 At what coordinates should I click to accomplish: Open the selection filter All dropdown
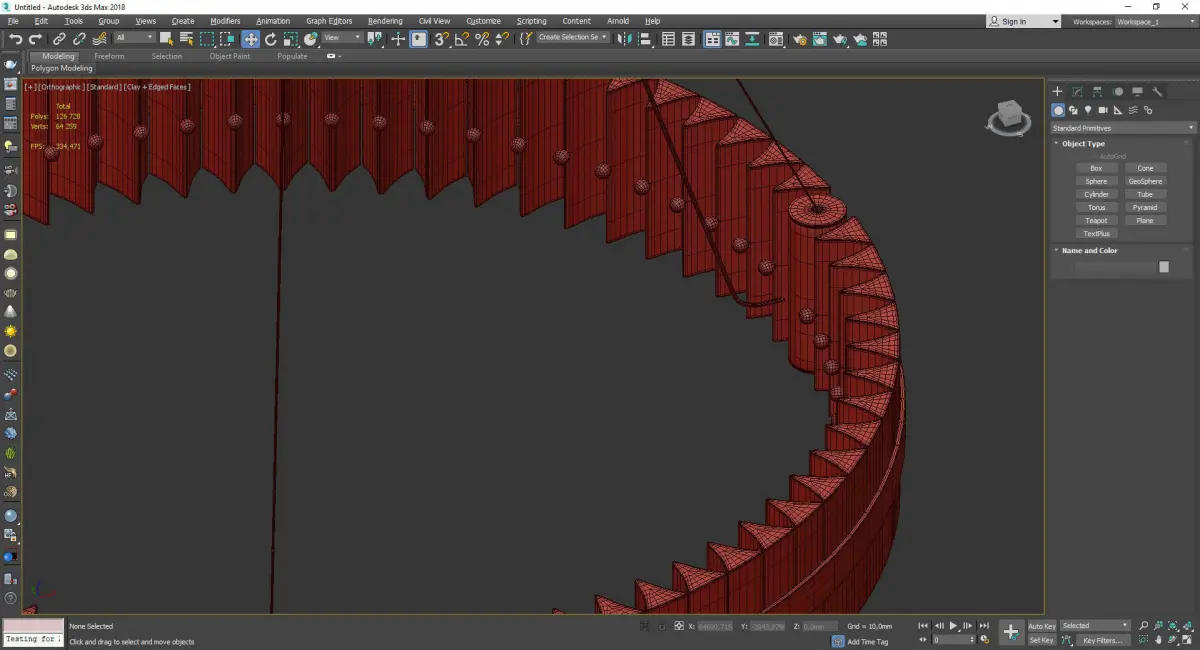click(134, 38)
